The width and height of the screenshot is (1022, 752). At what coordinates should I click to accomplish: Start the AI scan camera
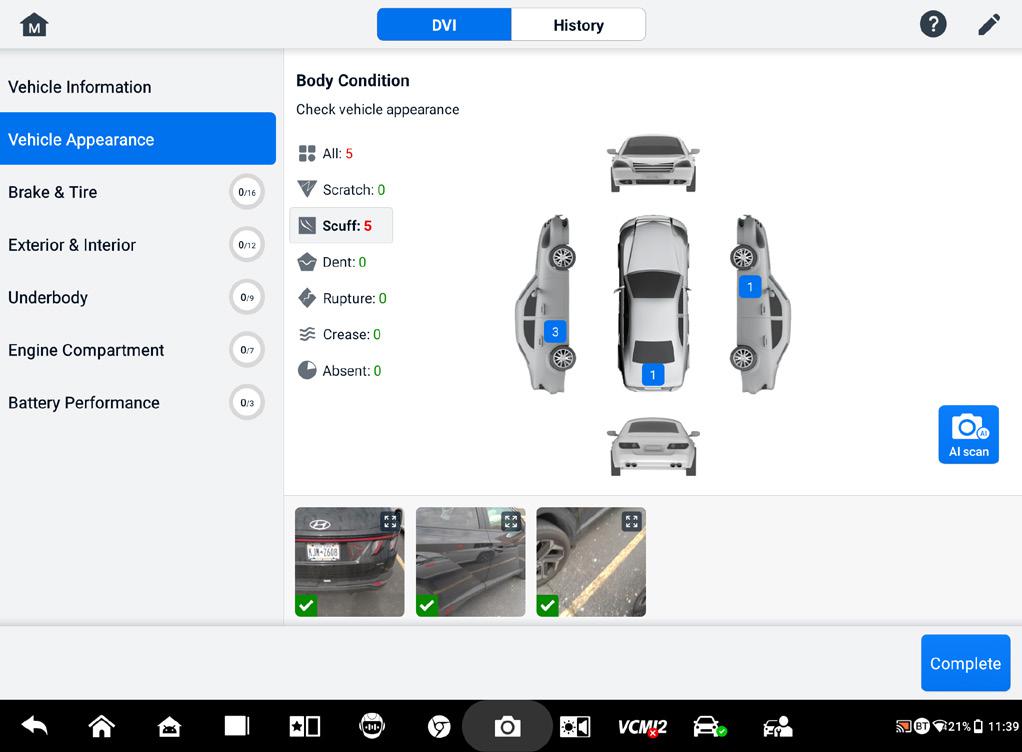(969, 435)
